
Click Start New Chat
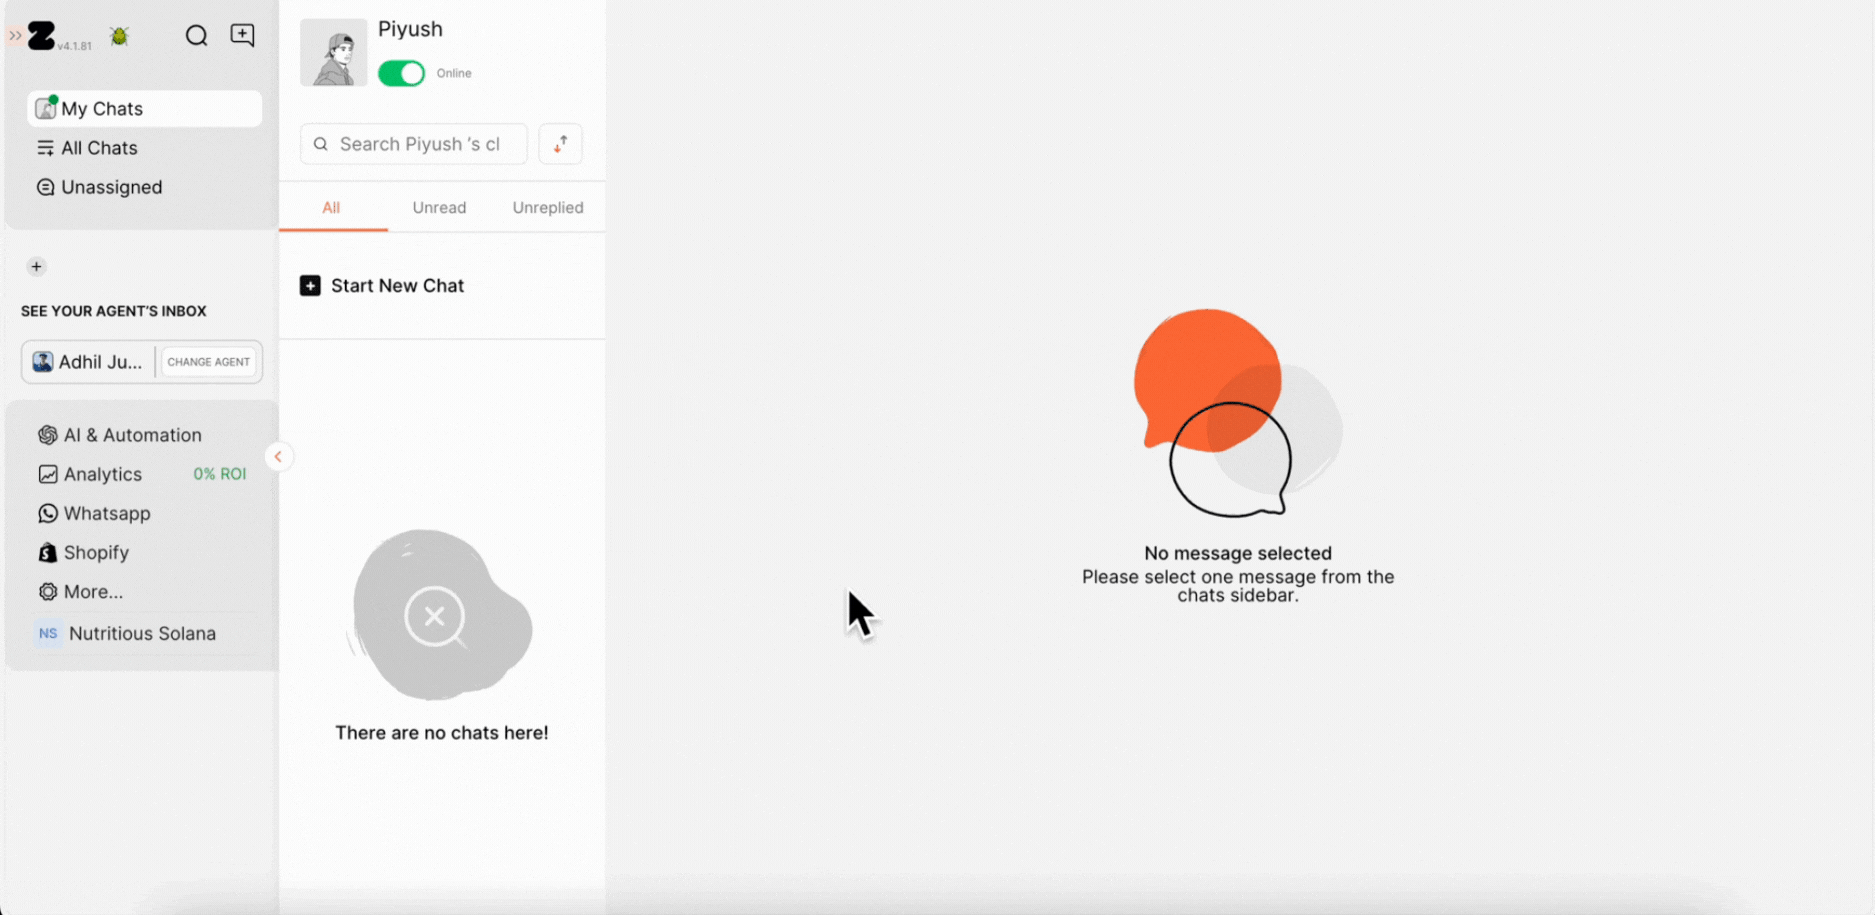(x=382, y=286)
